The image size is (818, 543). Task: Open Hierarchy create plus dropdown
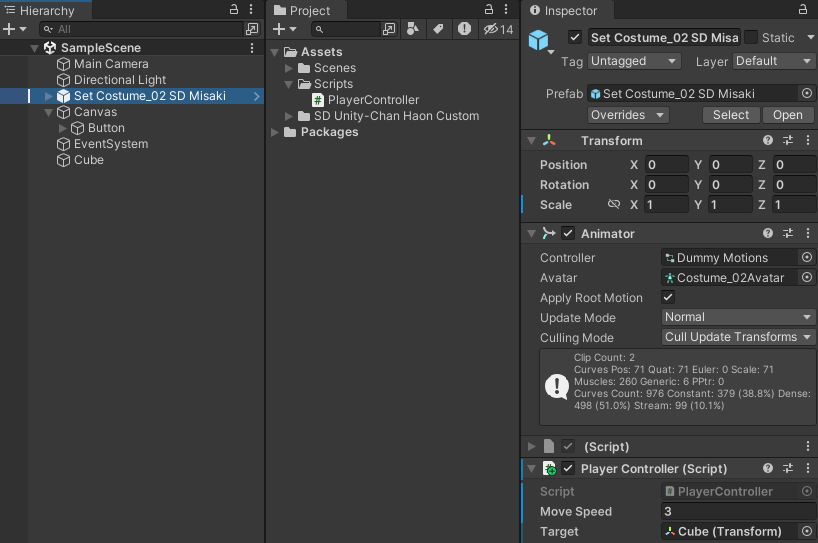pos(14,29)
